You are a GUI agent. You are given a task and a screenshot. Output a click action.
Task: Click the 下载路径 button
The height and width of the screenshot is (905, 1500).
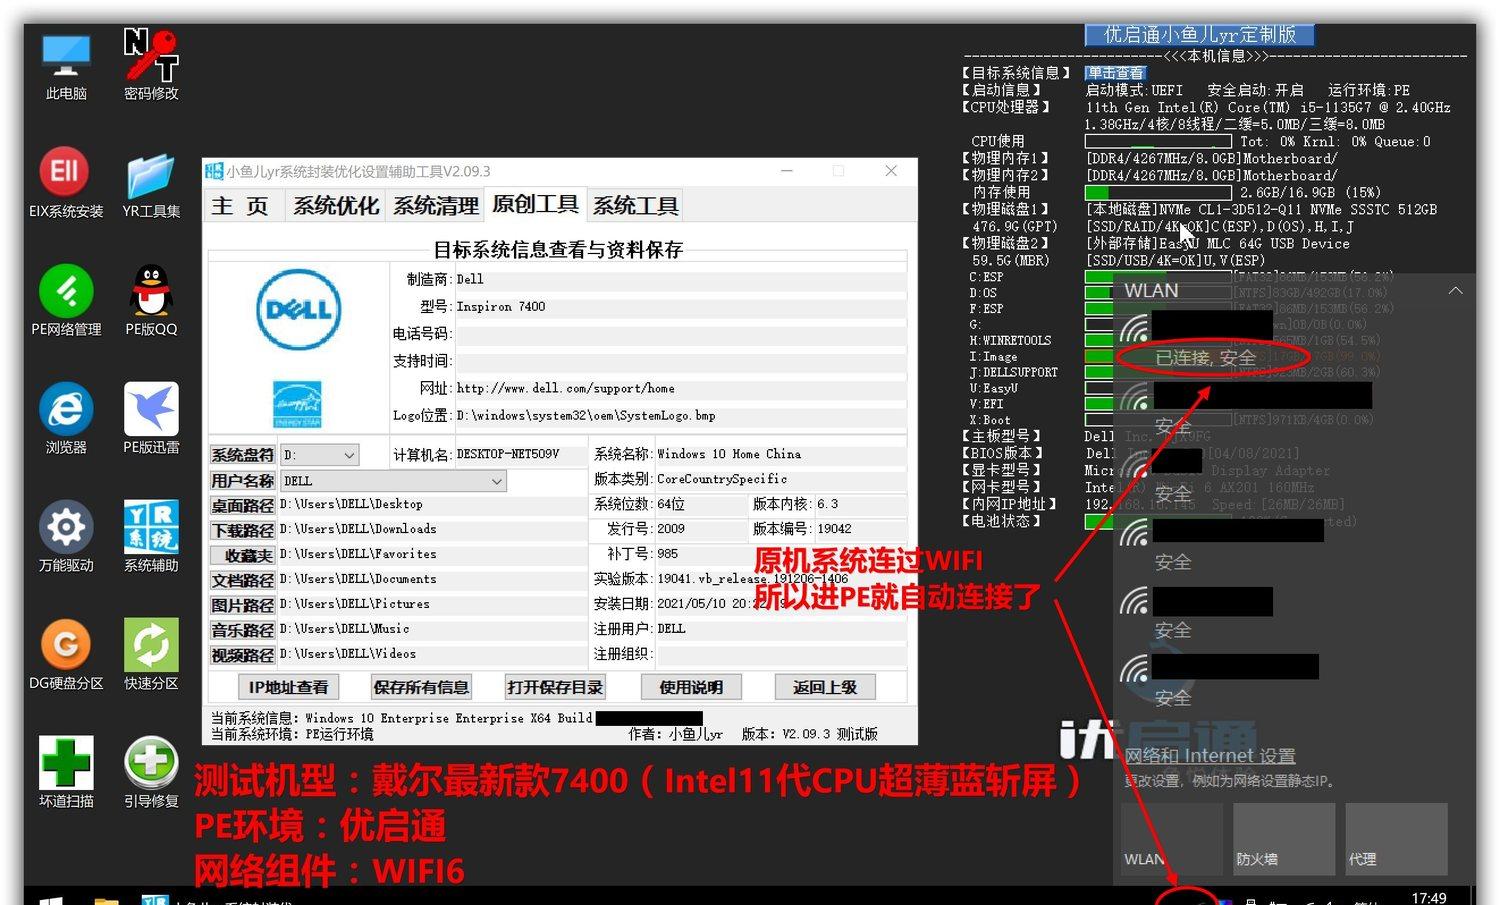tap(242, 531)
